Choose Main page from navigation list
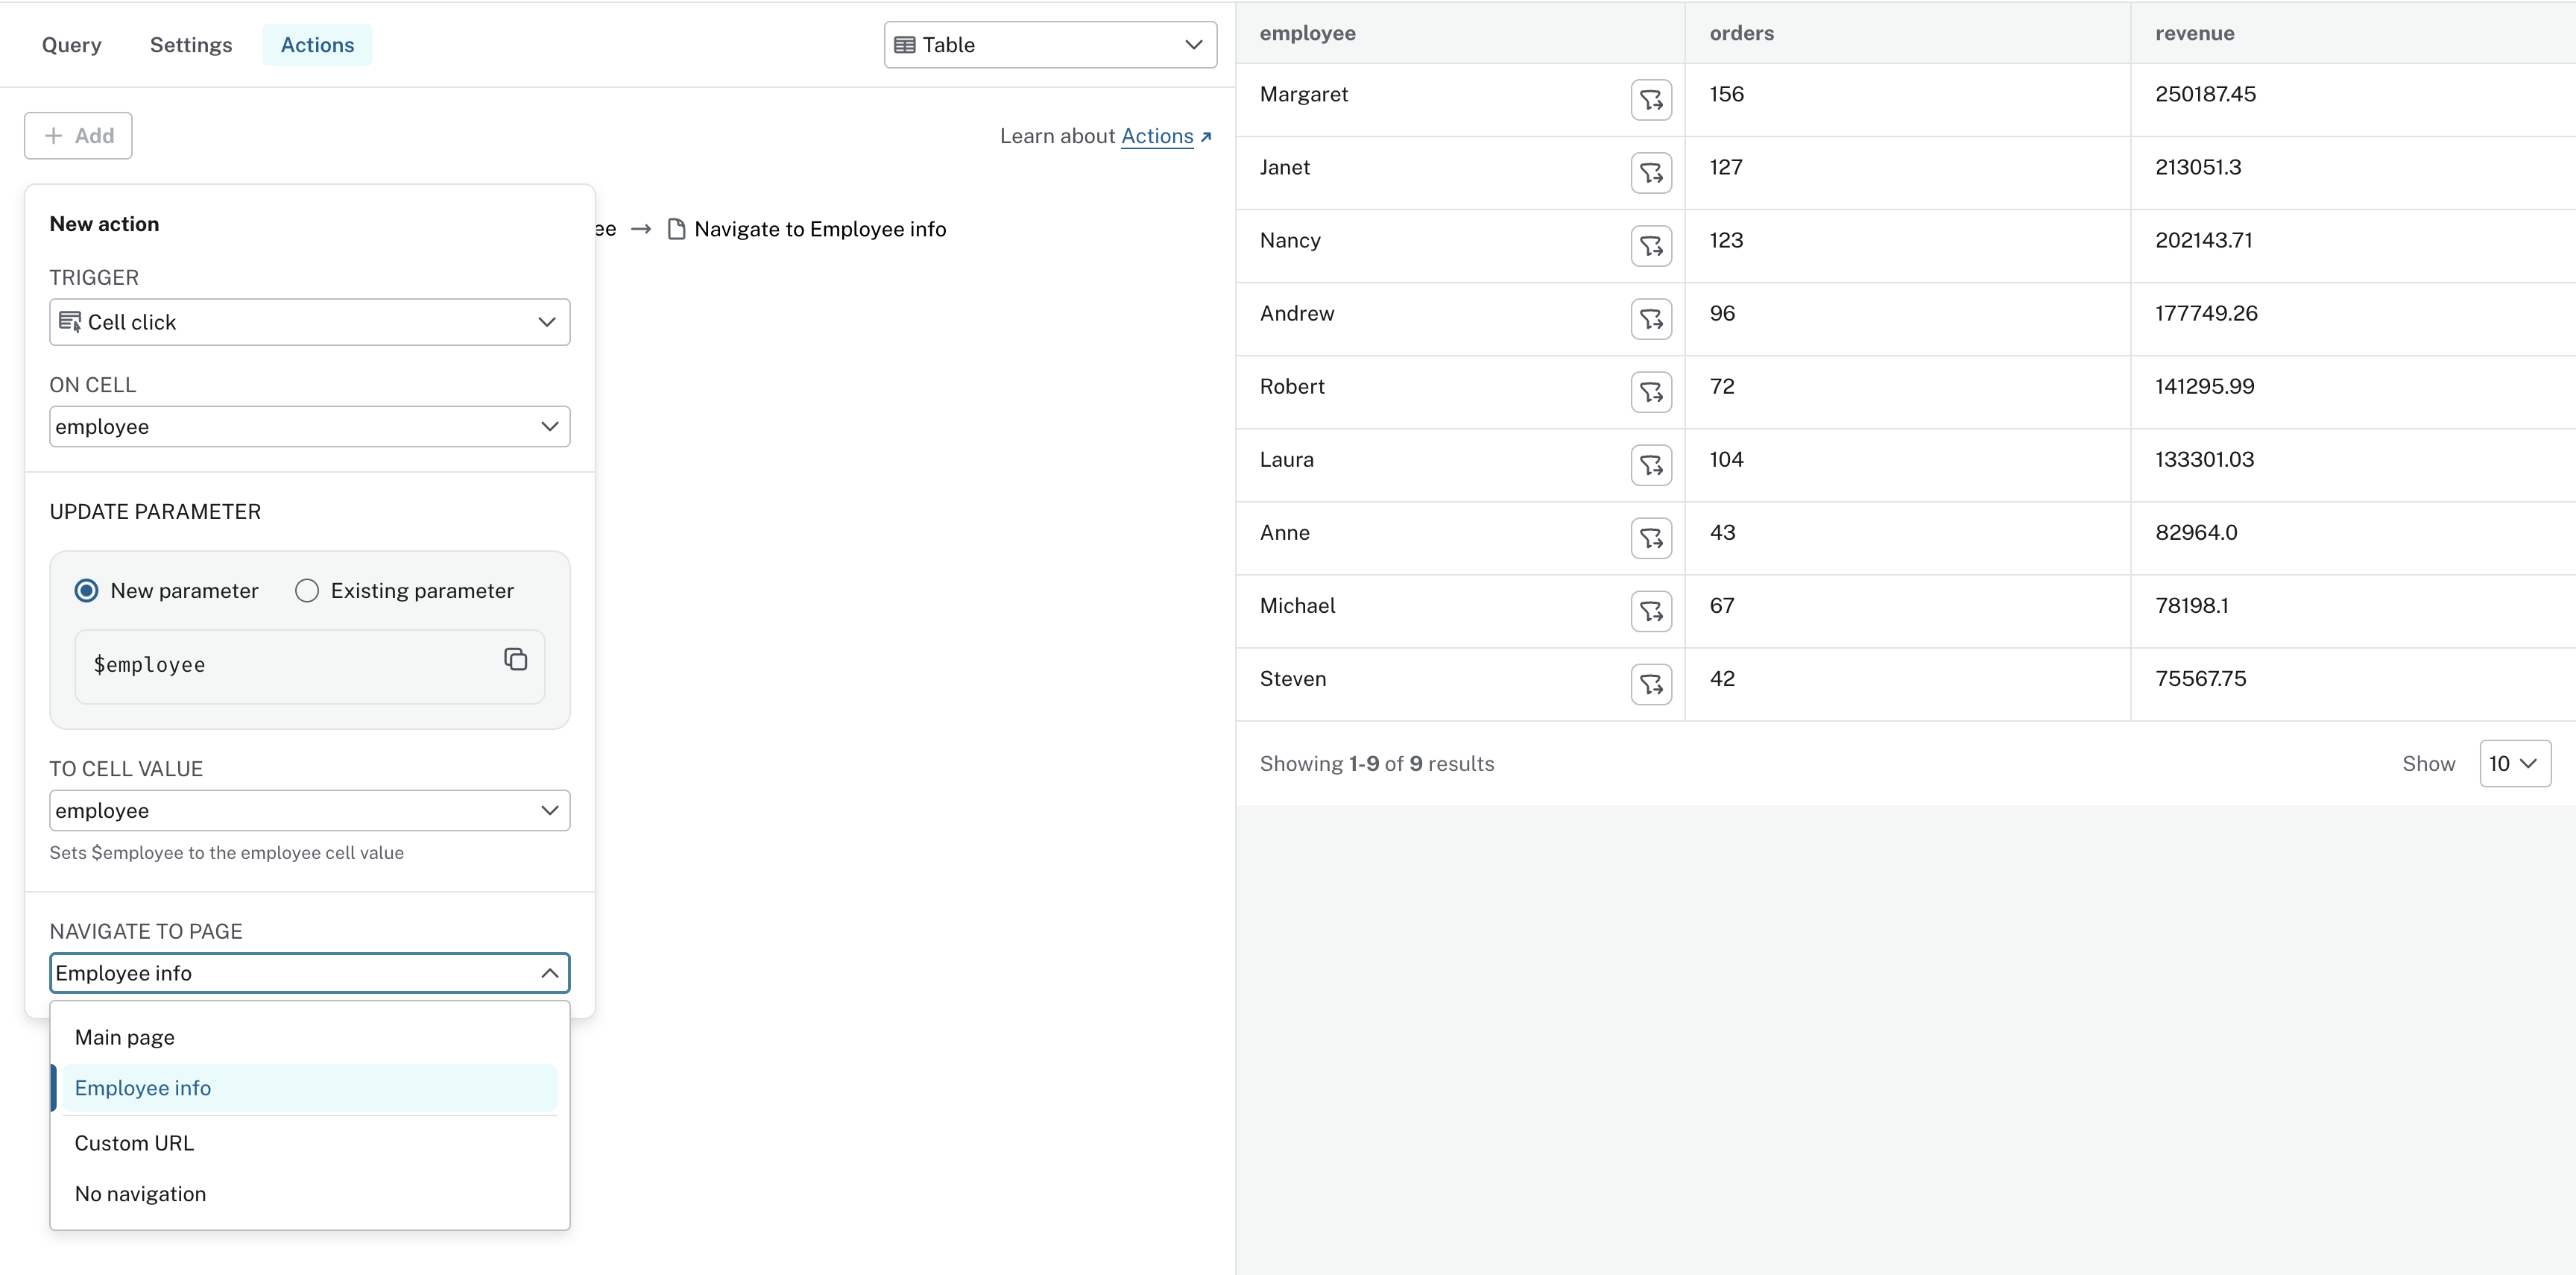Viewport: 2576px width, 1275px height. [125, 1037]
